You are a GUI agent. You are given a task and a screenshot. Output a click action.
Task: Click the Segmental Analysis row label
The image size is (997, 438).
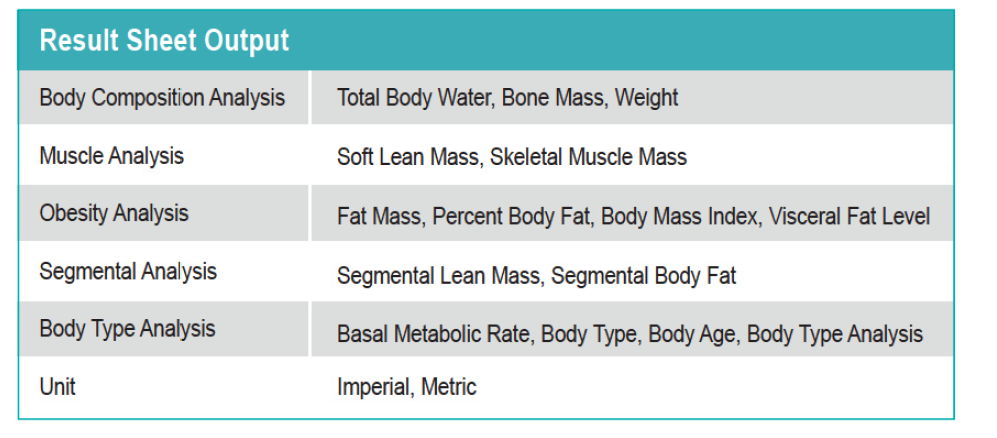pos(128,271)
